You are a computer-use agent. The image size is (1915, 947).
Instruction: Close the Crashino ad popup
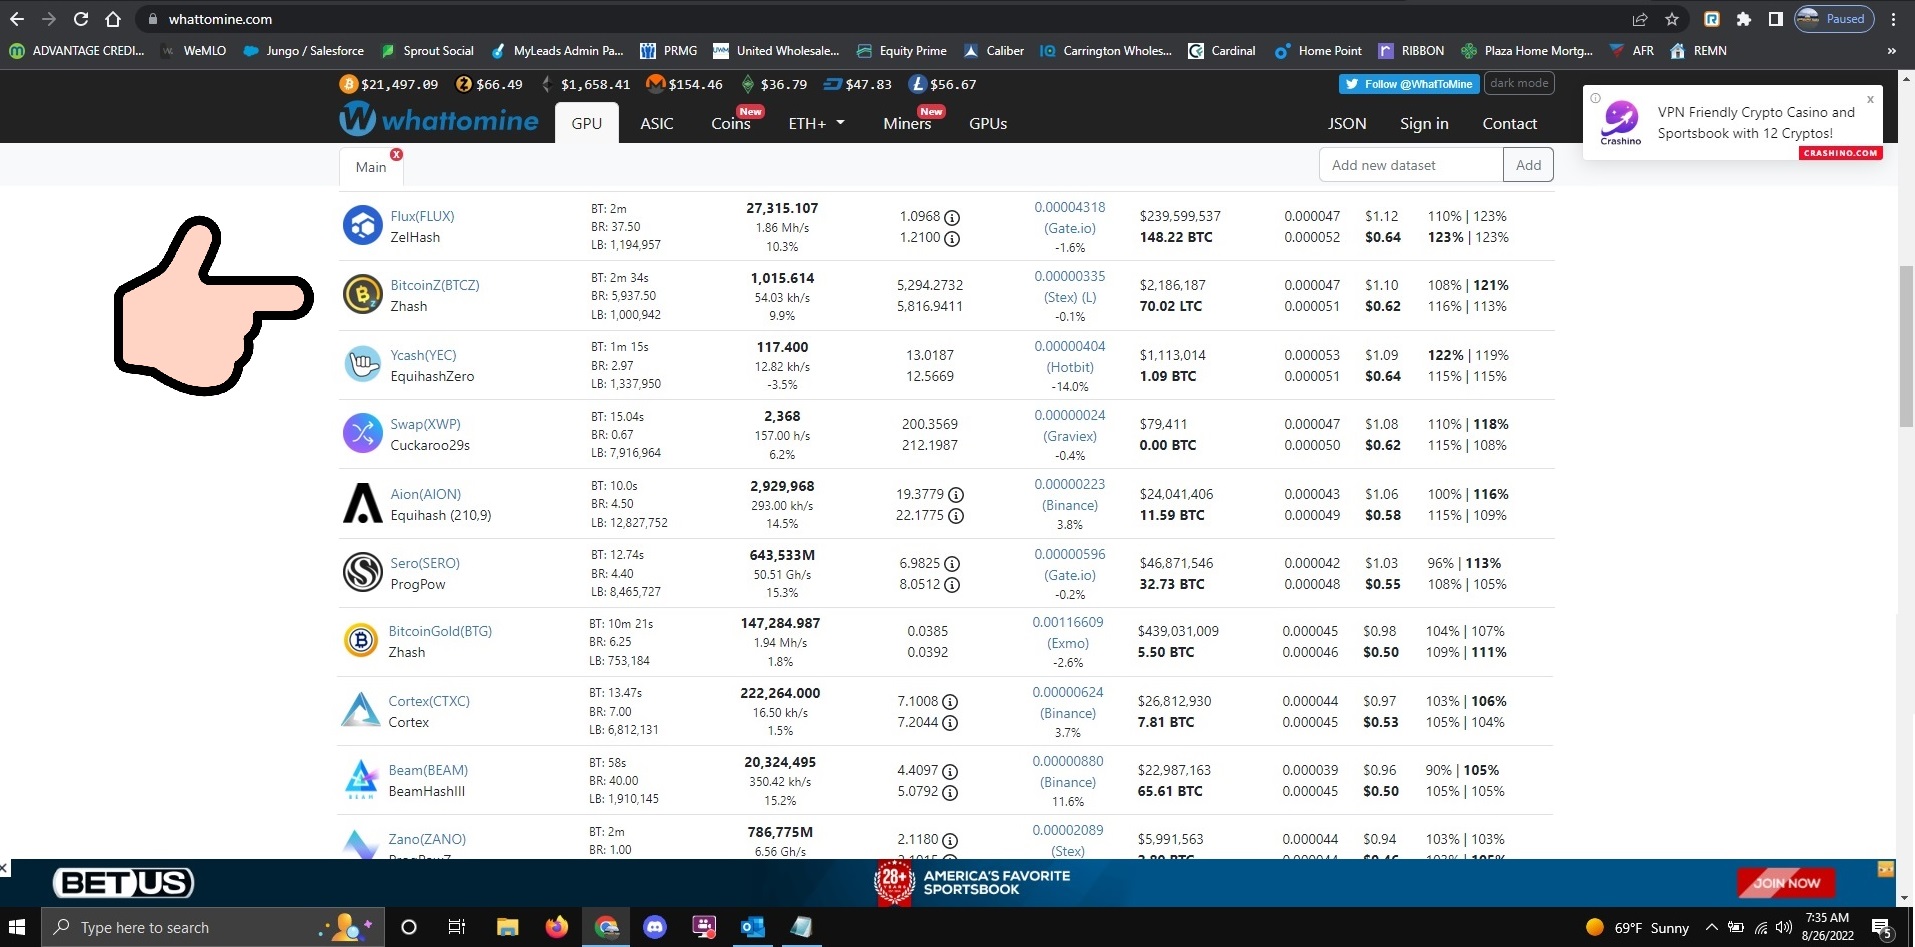coord(1870,99)
